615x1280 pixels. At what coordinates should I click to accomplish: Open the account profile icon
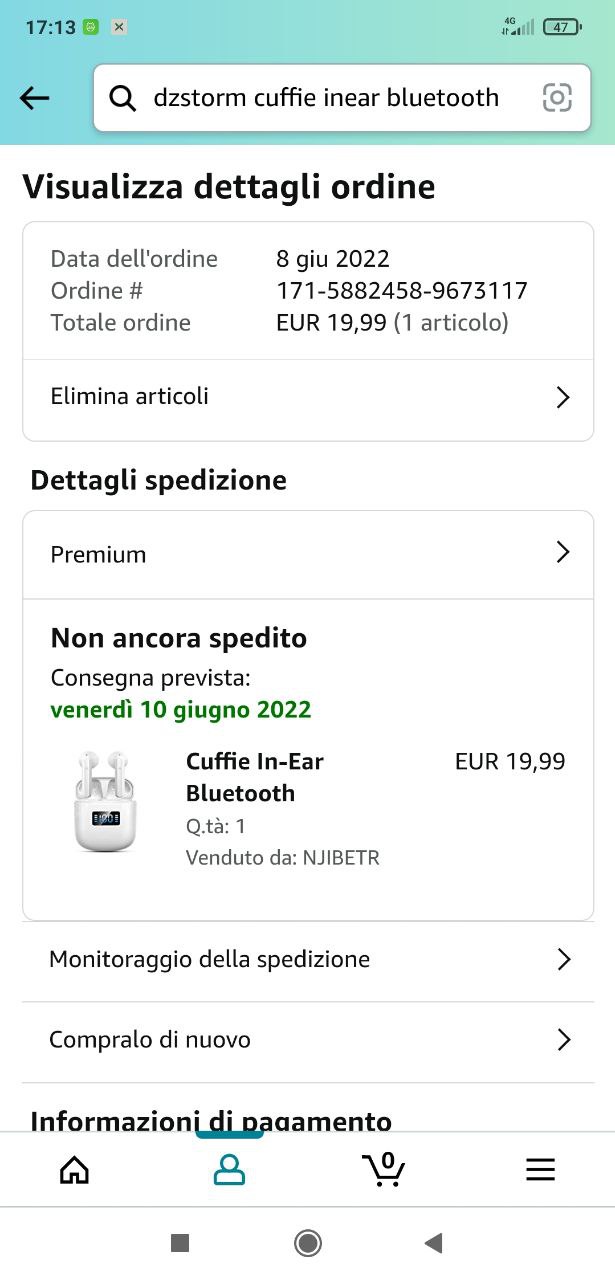point(229,1169)
